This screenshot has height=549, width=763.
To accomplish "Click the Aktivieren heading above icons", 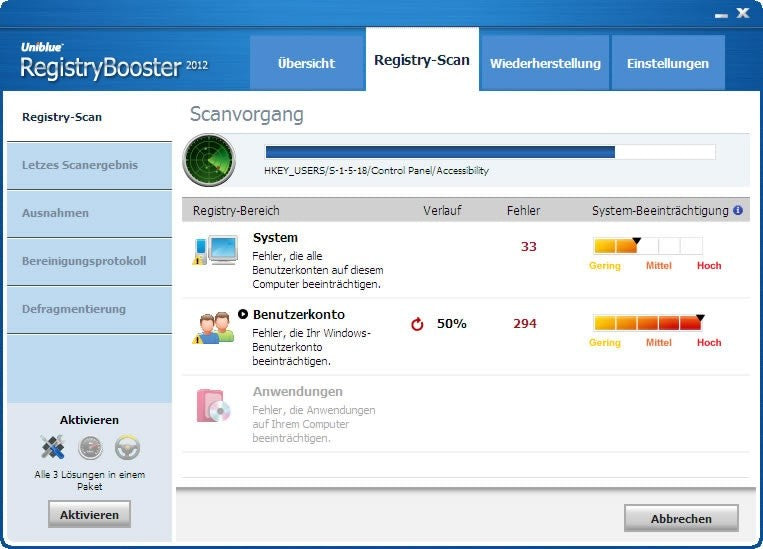I will [89, 420].
